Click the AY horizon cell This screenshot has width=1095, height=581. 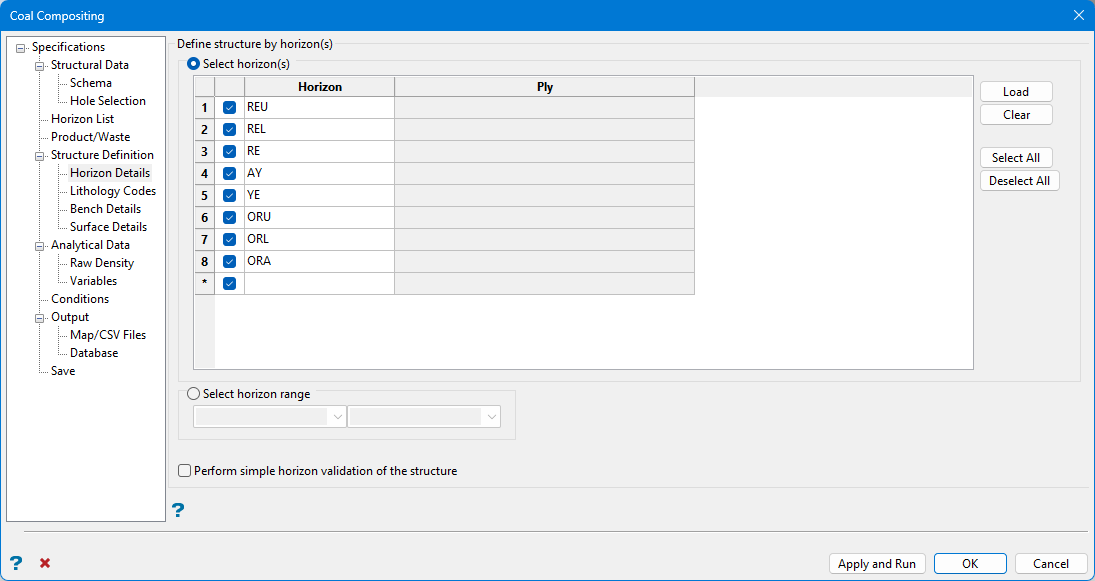320,173
